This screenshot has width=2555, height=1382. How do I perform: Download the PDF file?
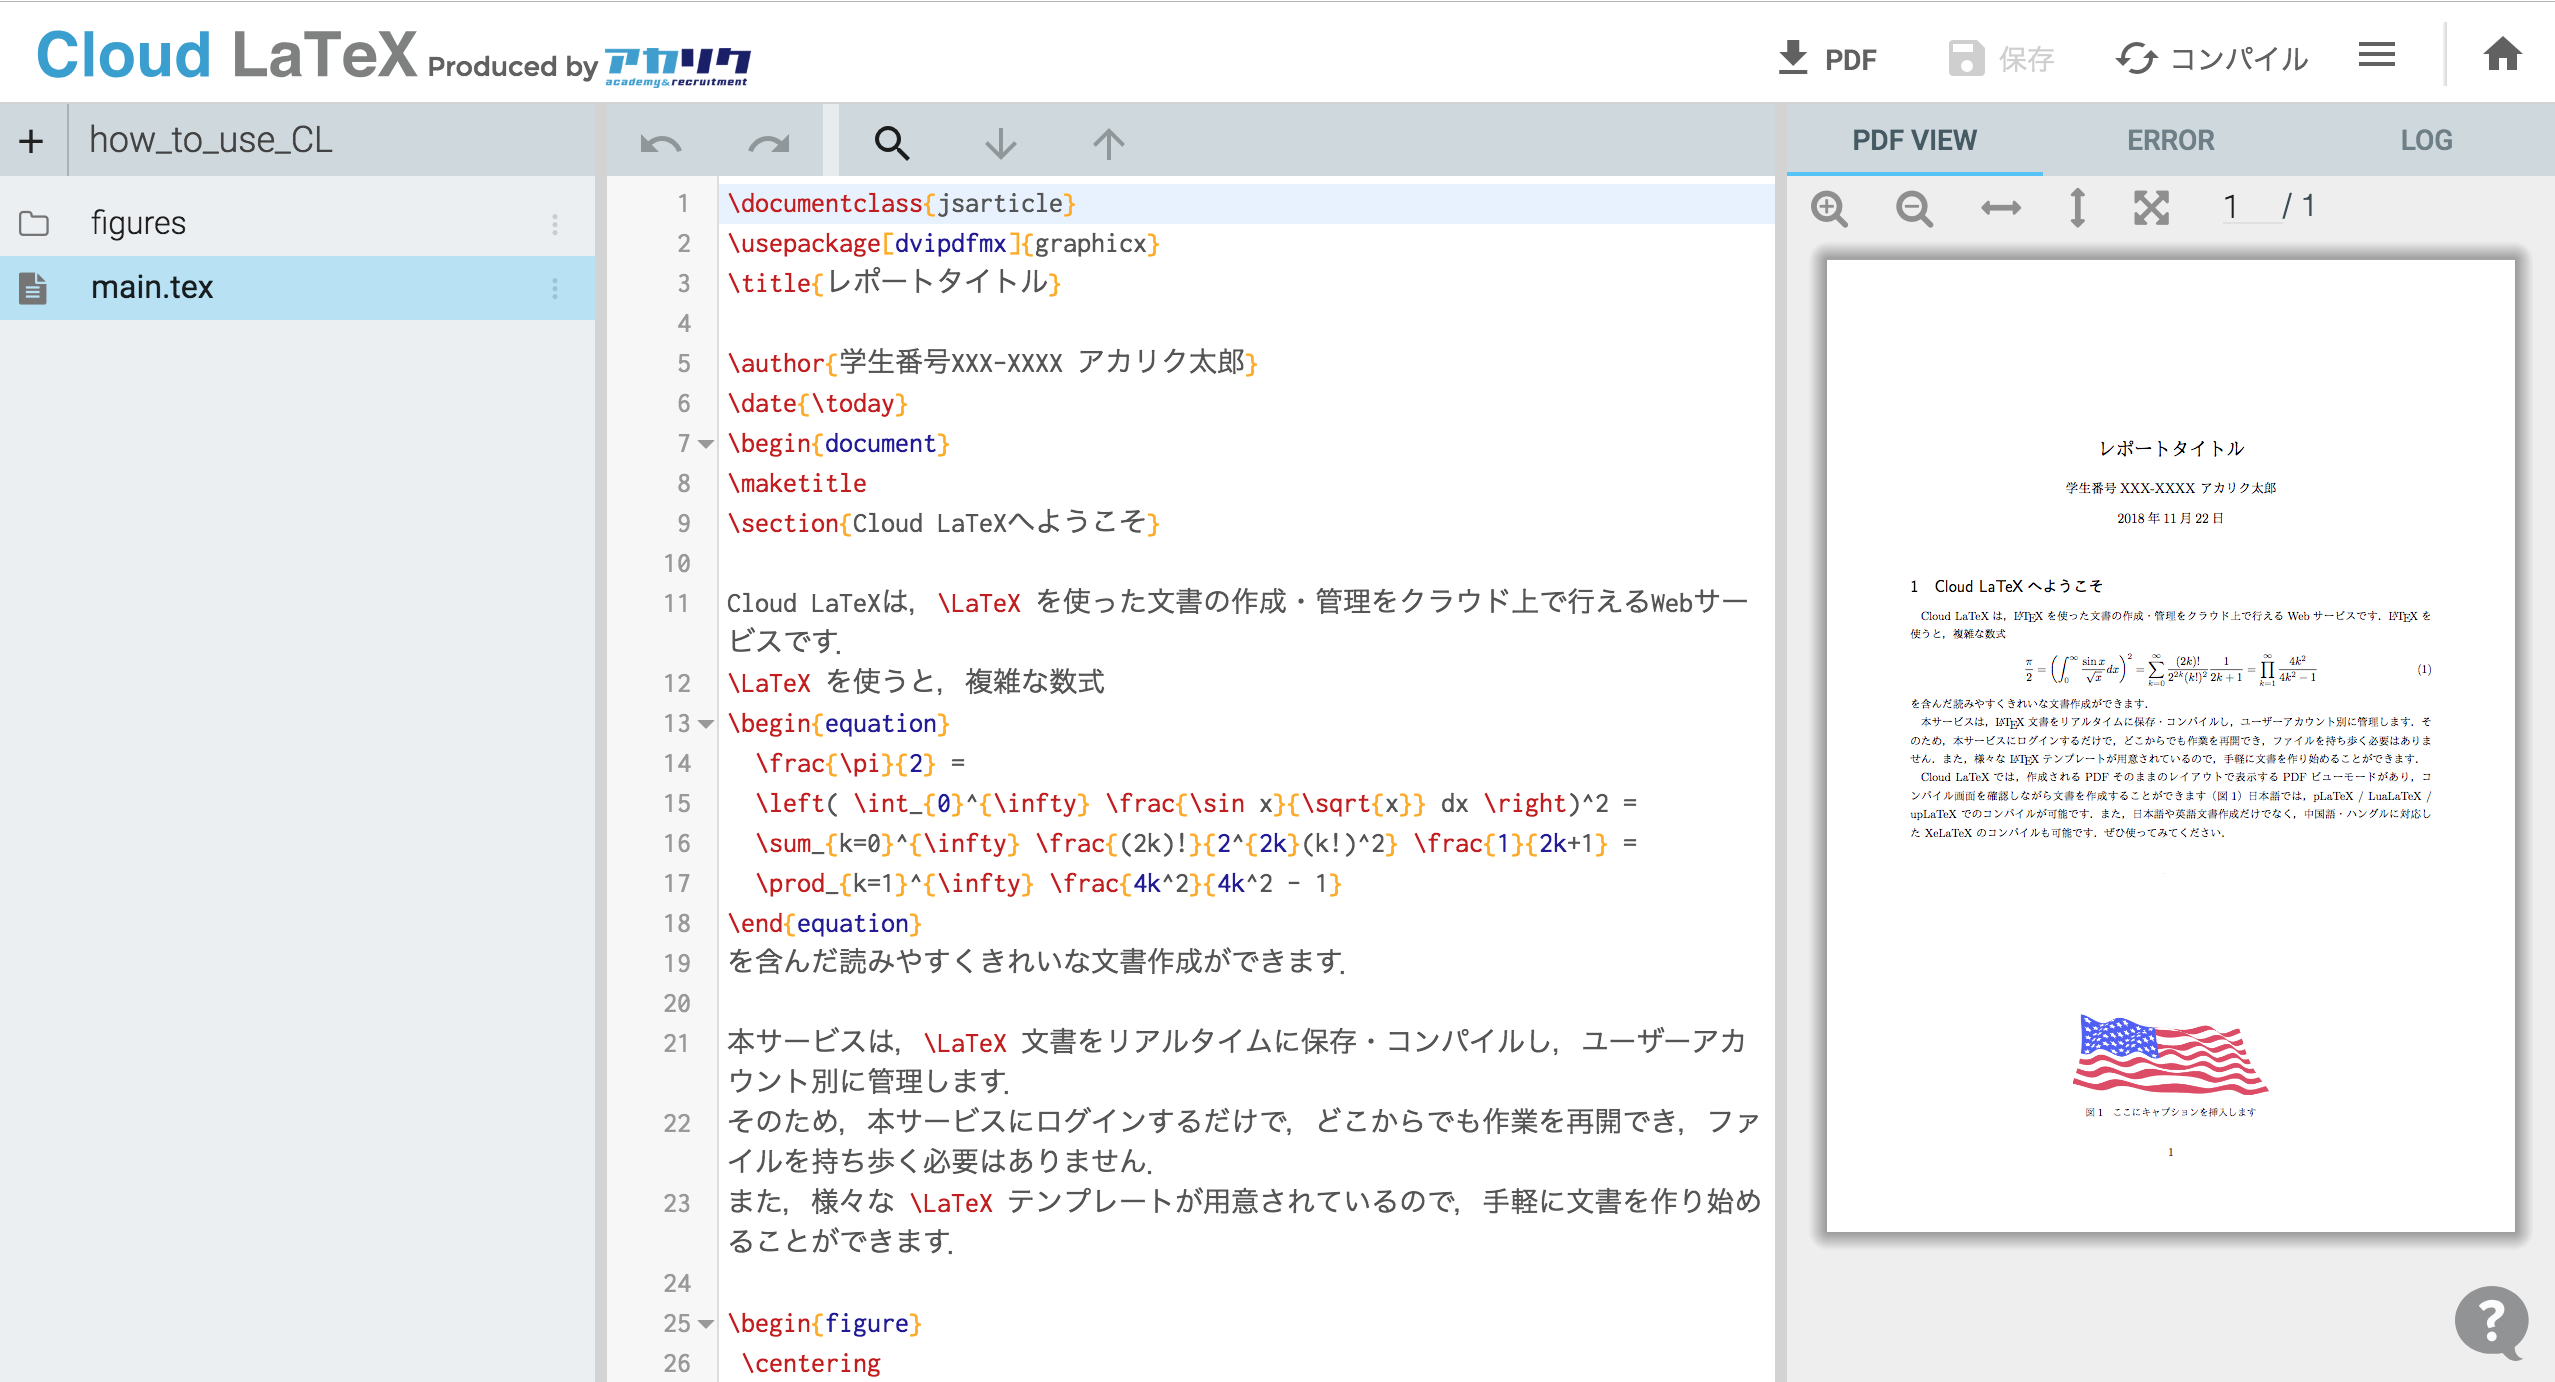pyautogui.click(x=1828, y=59)
